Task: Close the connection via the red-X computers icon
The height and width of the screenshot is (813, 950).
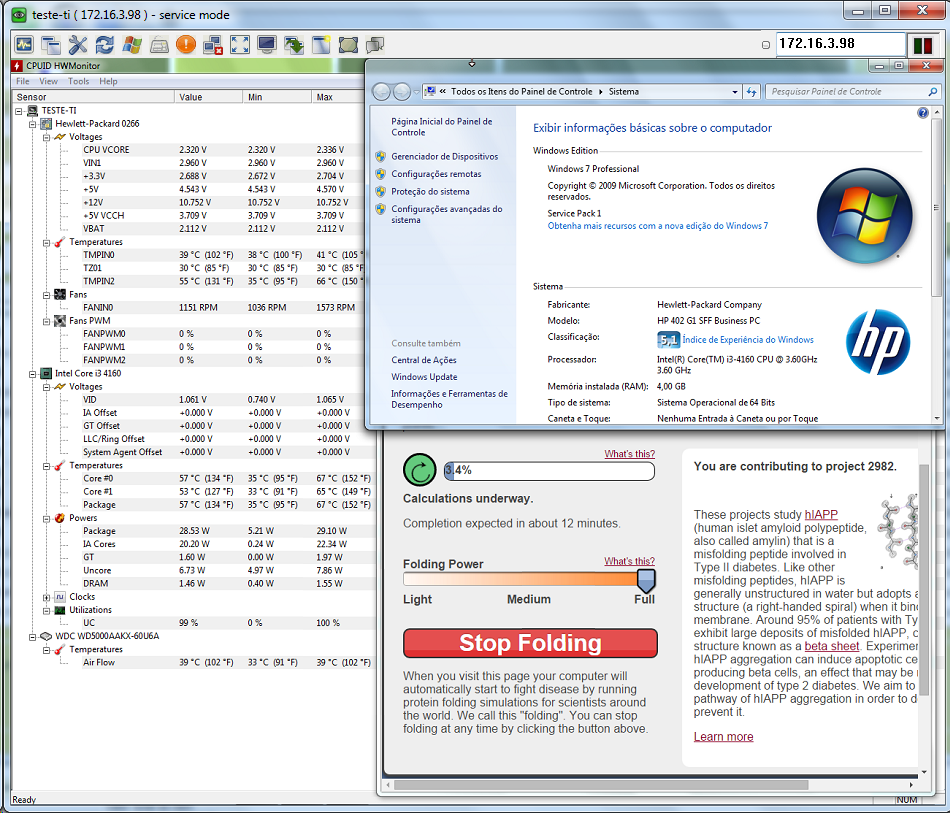Action: (213, 44)
